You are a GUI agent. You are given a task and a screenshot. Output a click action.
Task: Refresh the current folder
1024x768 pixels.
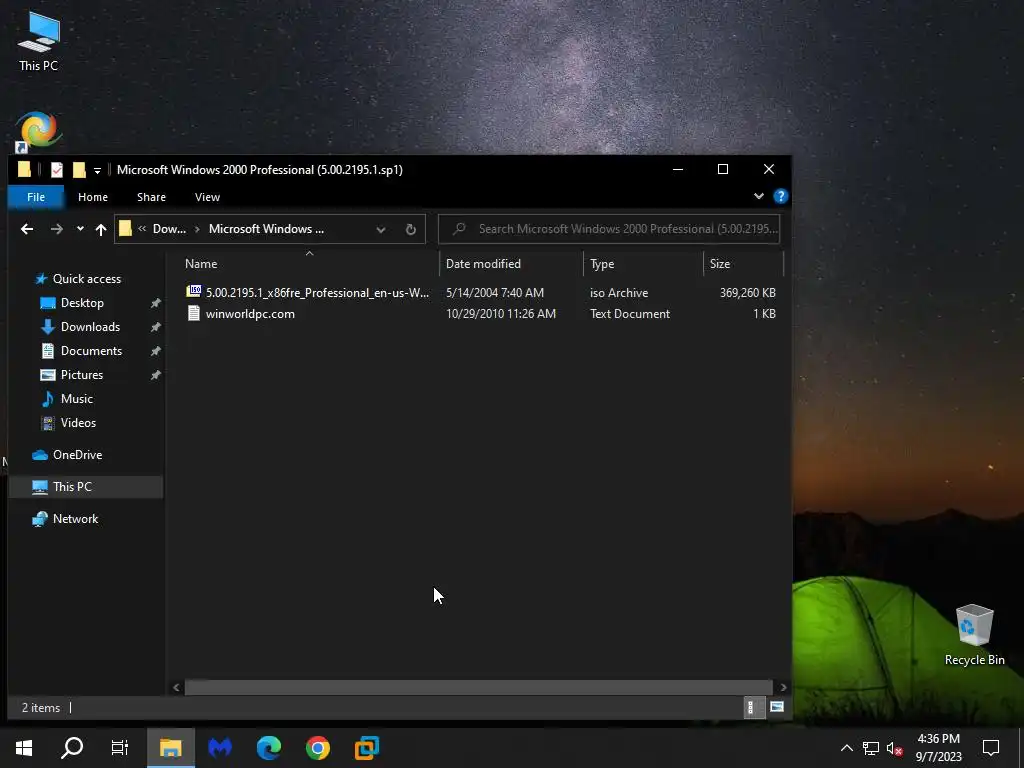click(x=410, y=229)
